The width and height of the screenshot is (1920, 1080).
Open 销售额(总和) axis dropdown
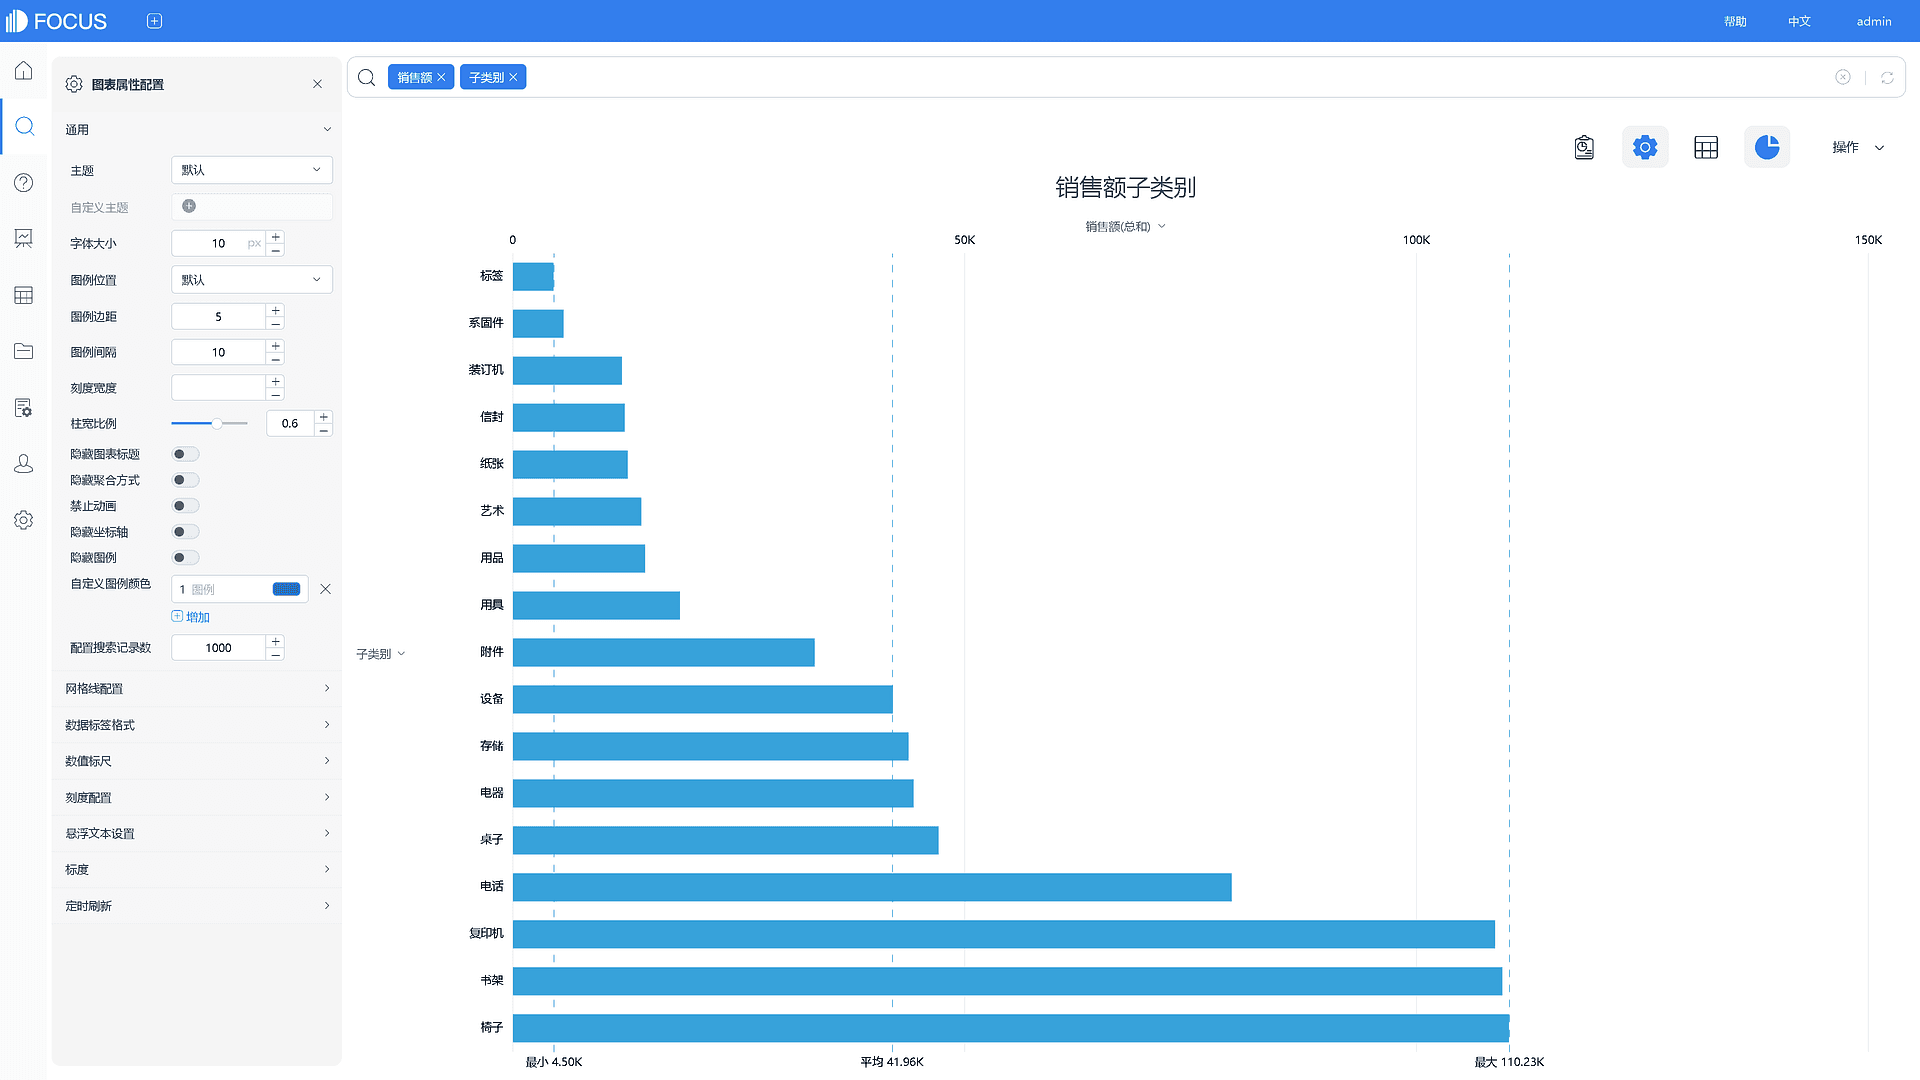1125,226
